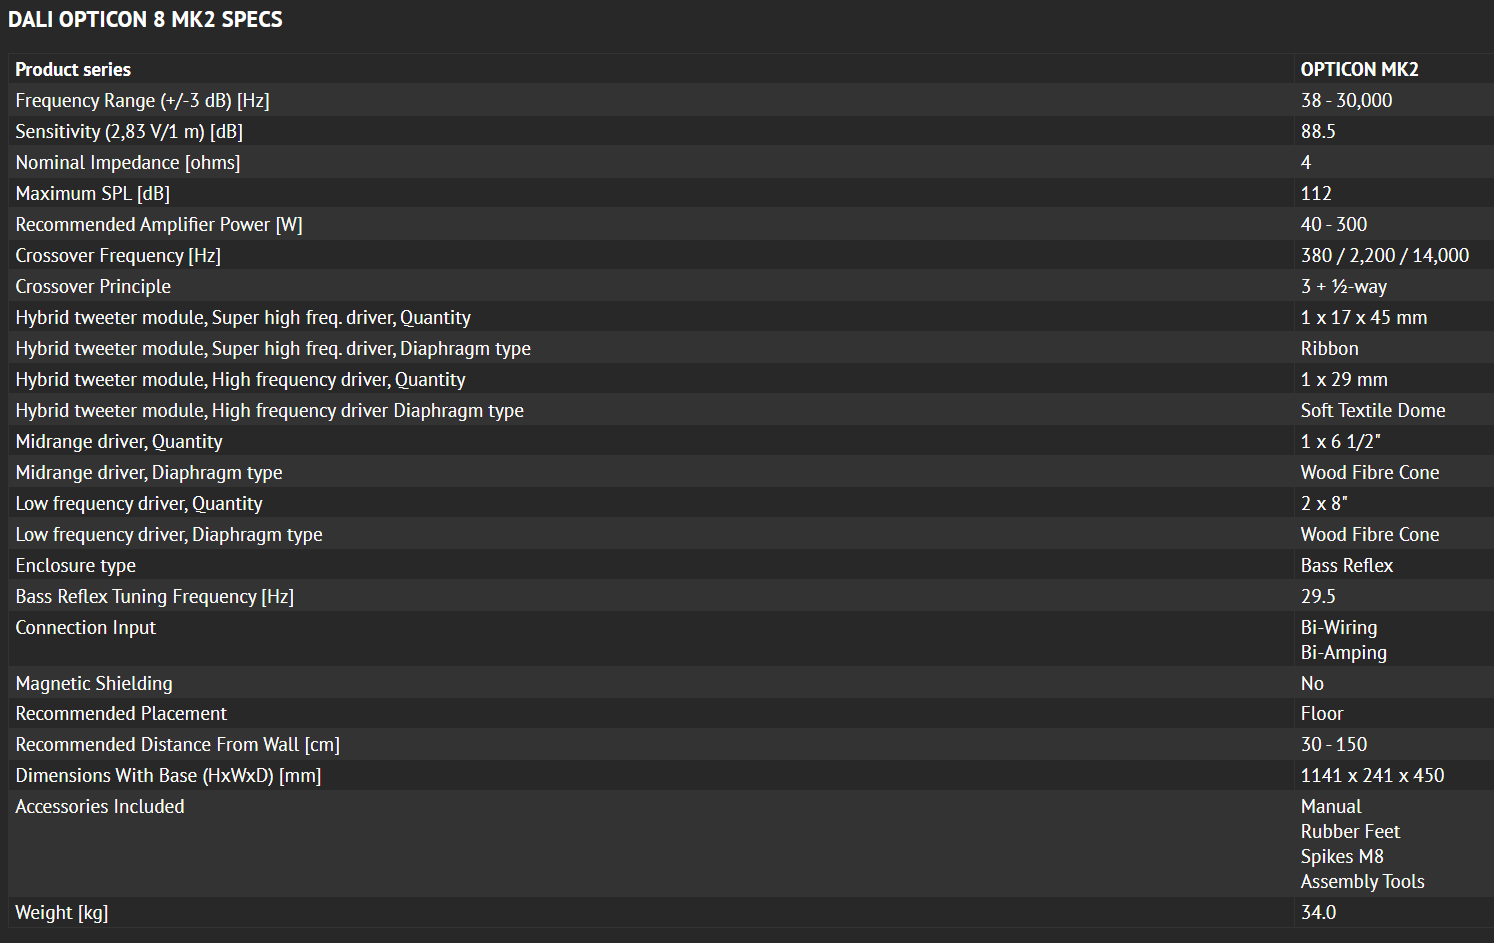Select the 38 - 30,000 frequency value
The width and height of the screenshot is (1494, 943).
point(1346,100)
